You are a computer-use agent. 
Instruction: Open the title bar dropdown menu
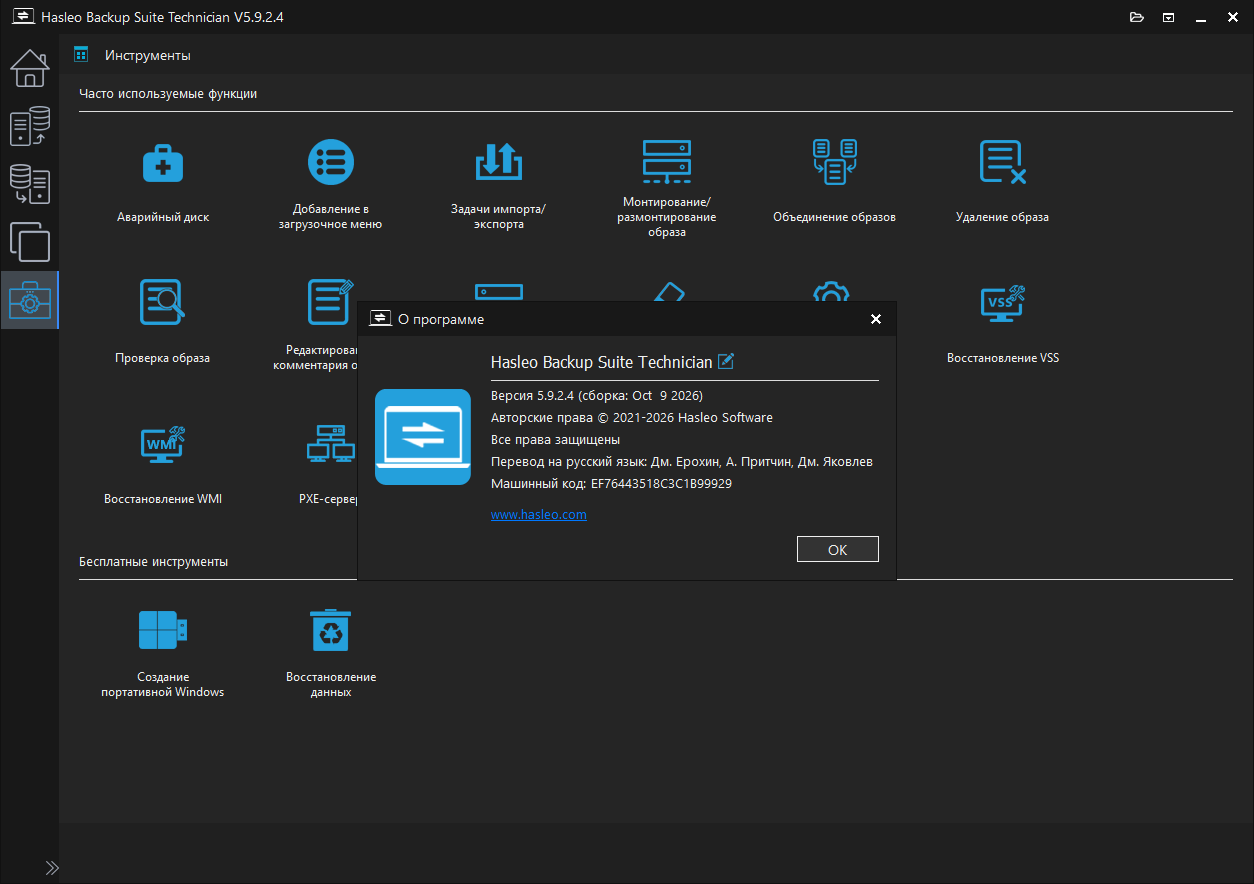1168,17
